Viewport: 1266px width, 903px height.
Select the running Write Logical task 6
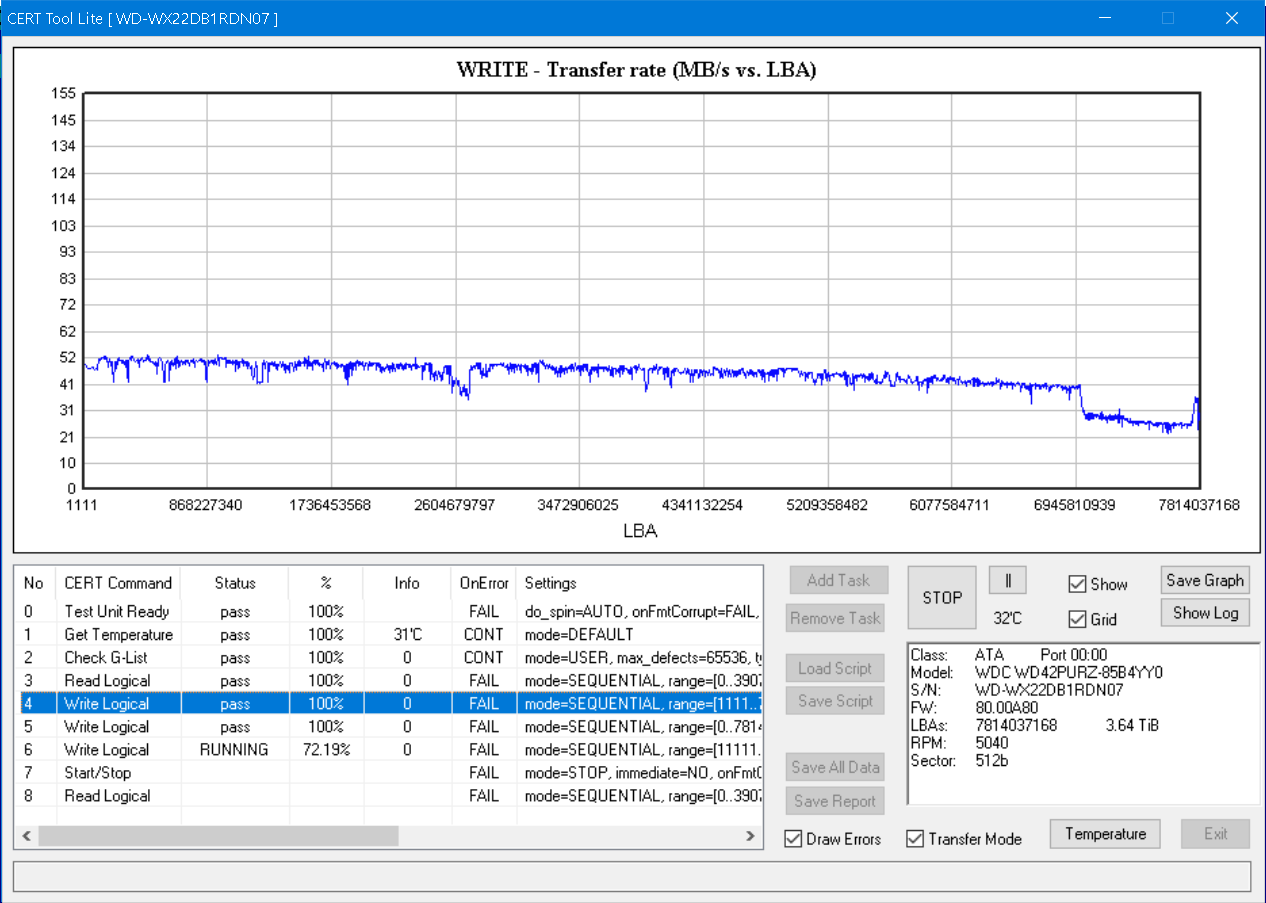tap(390, 750)
